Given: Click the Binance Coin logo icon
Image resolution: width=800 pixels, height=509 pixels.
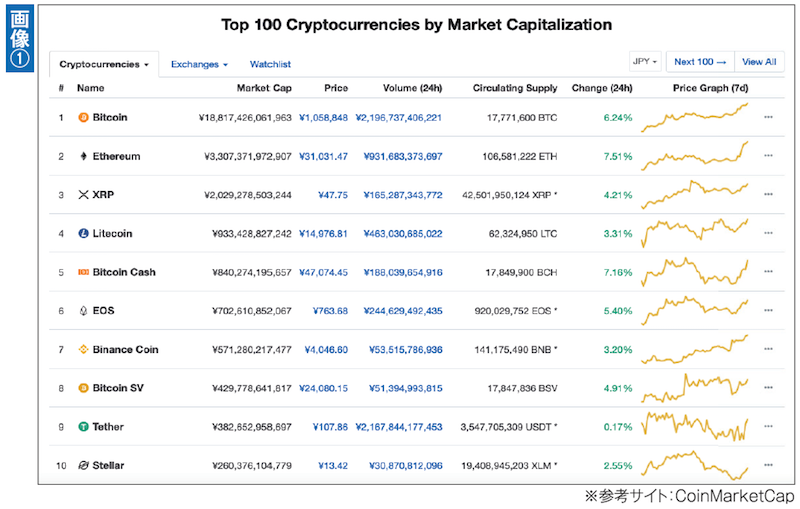Looking at the screenshot, I should (84, 350).
